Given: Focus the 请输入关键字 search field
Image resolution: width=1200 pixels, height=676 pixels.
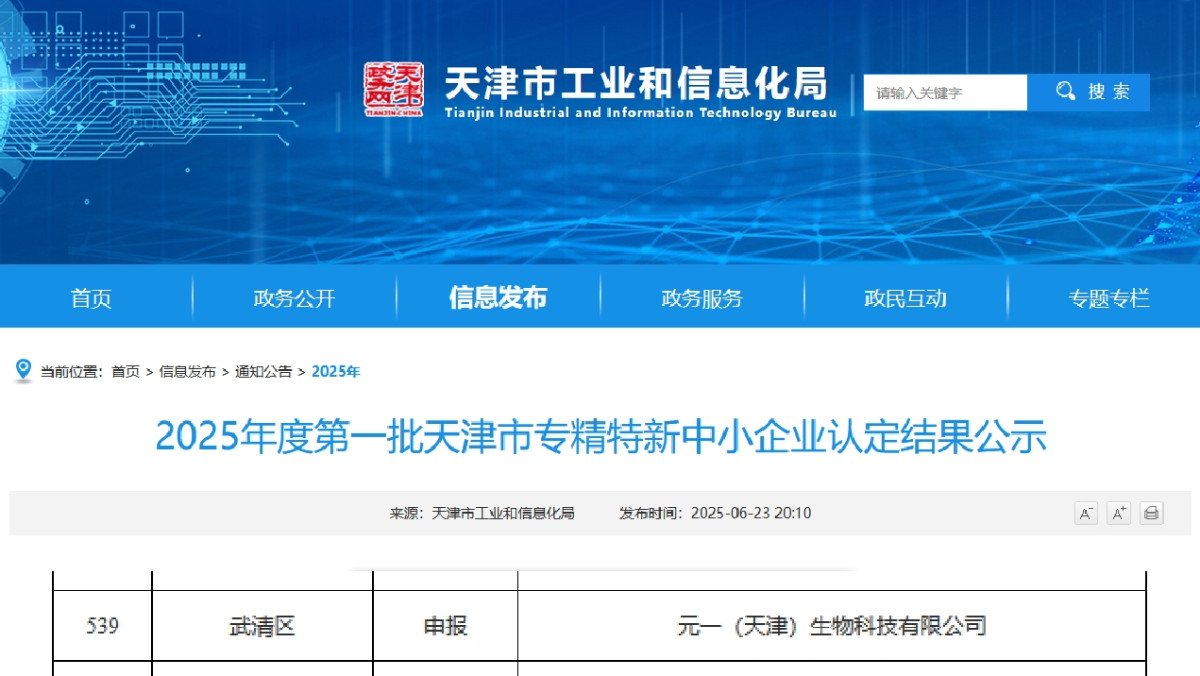Looking at the screenshot, I should 944,92.
